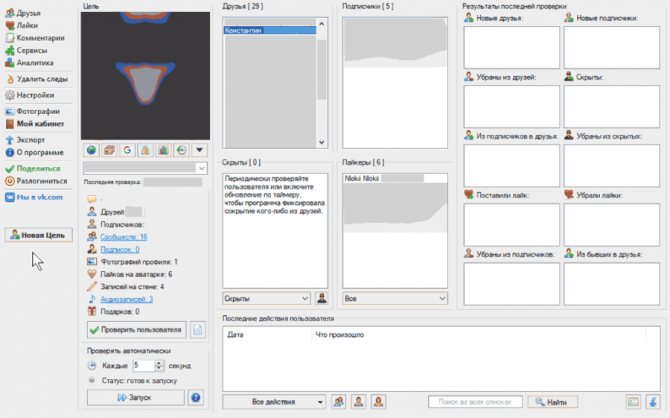Image resolution: width=670 pixels, height=418 pixels.
Task: Open Экспорт in sidebar
Action: point(25,140)
